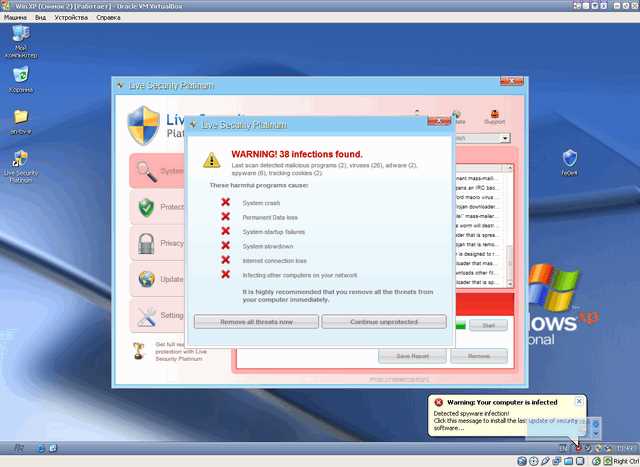Image resolution: width=640 pixels, height=467 pixels.
Task: Open the Вид menu
Action: [40, 18]
